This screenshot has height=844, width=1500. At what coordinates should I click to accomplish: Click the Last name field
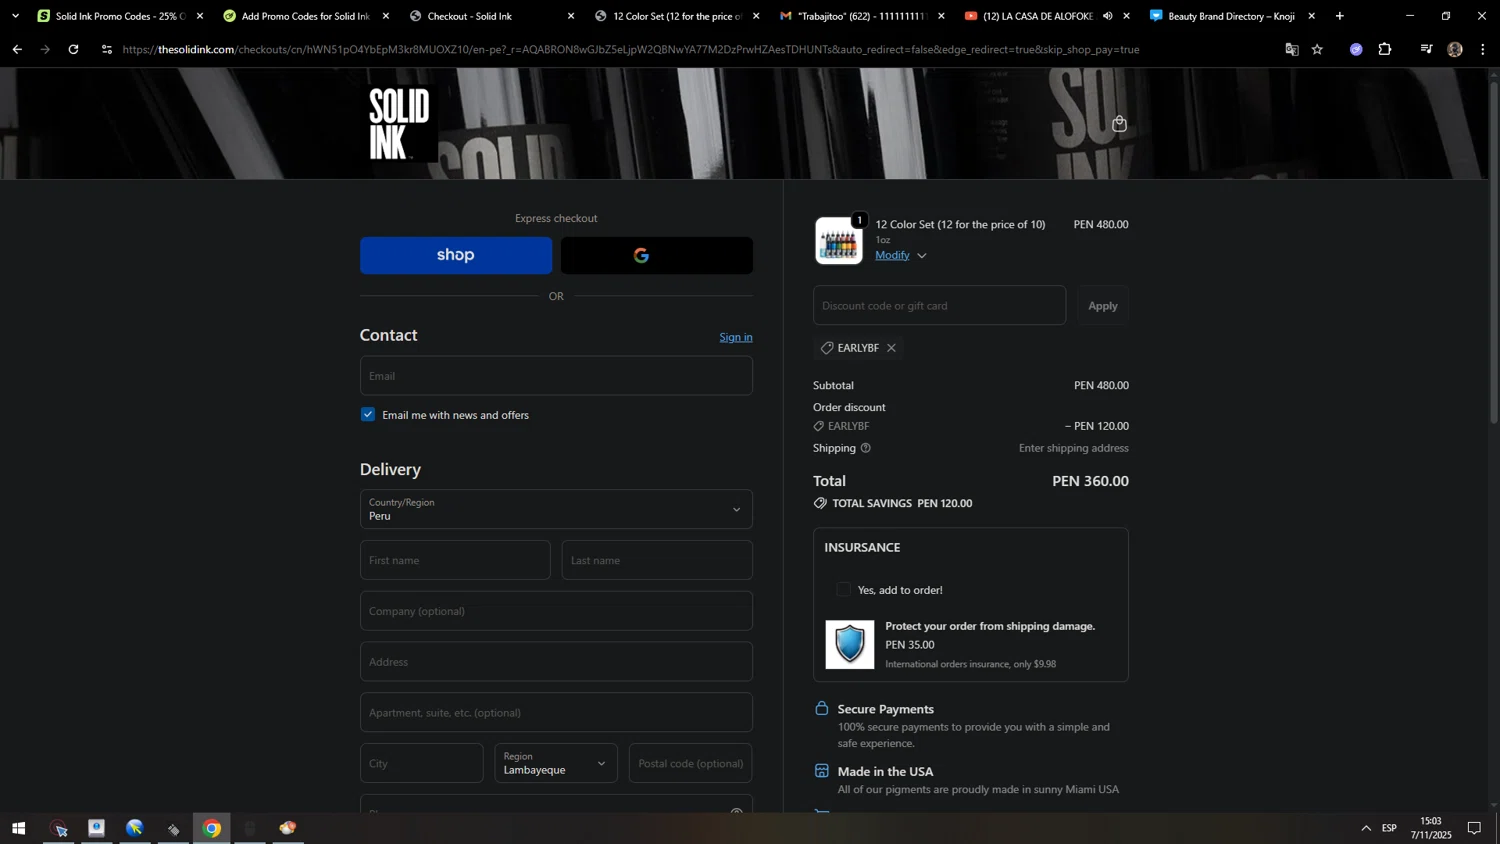[x=657, y=560]
